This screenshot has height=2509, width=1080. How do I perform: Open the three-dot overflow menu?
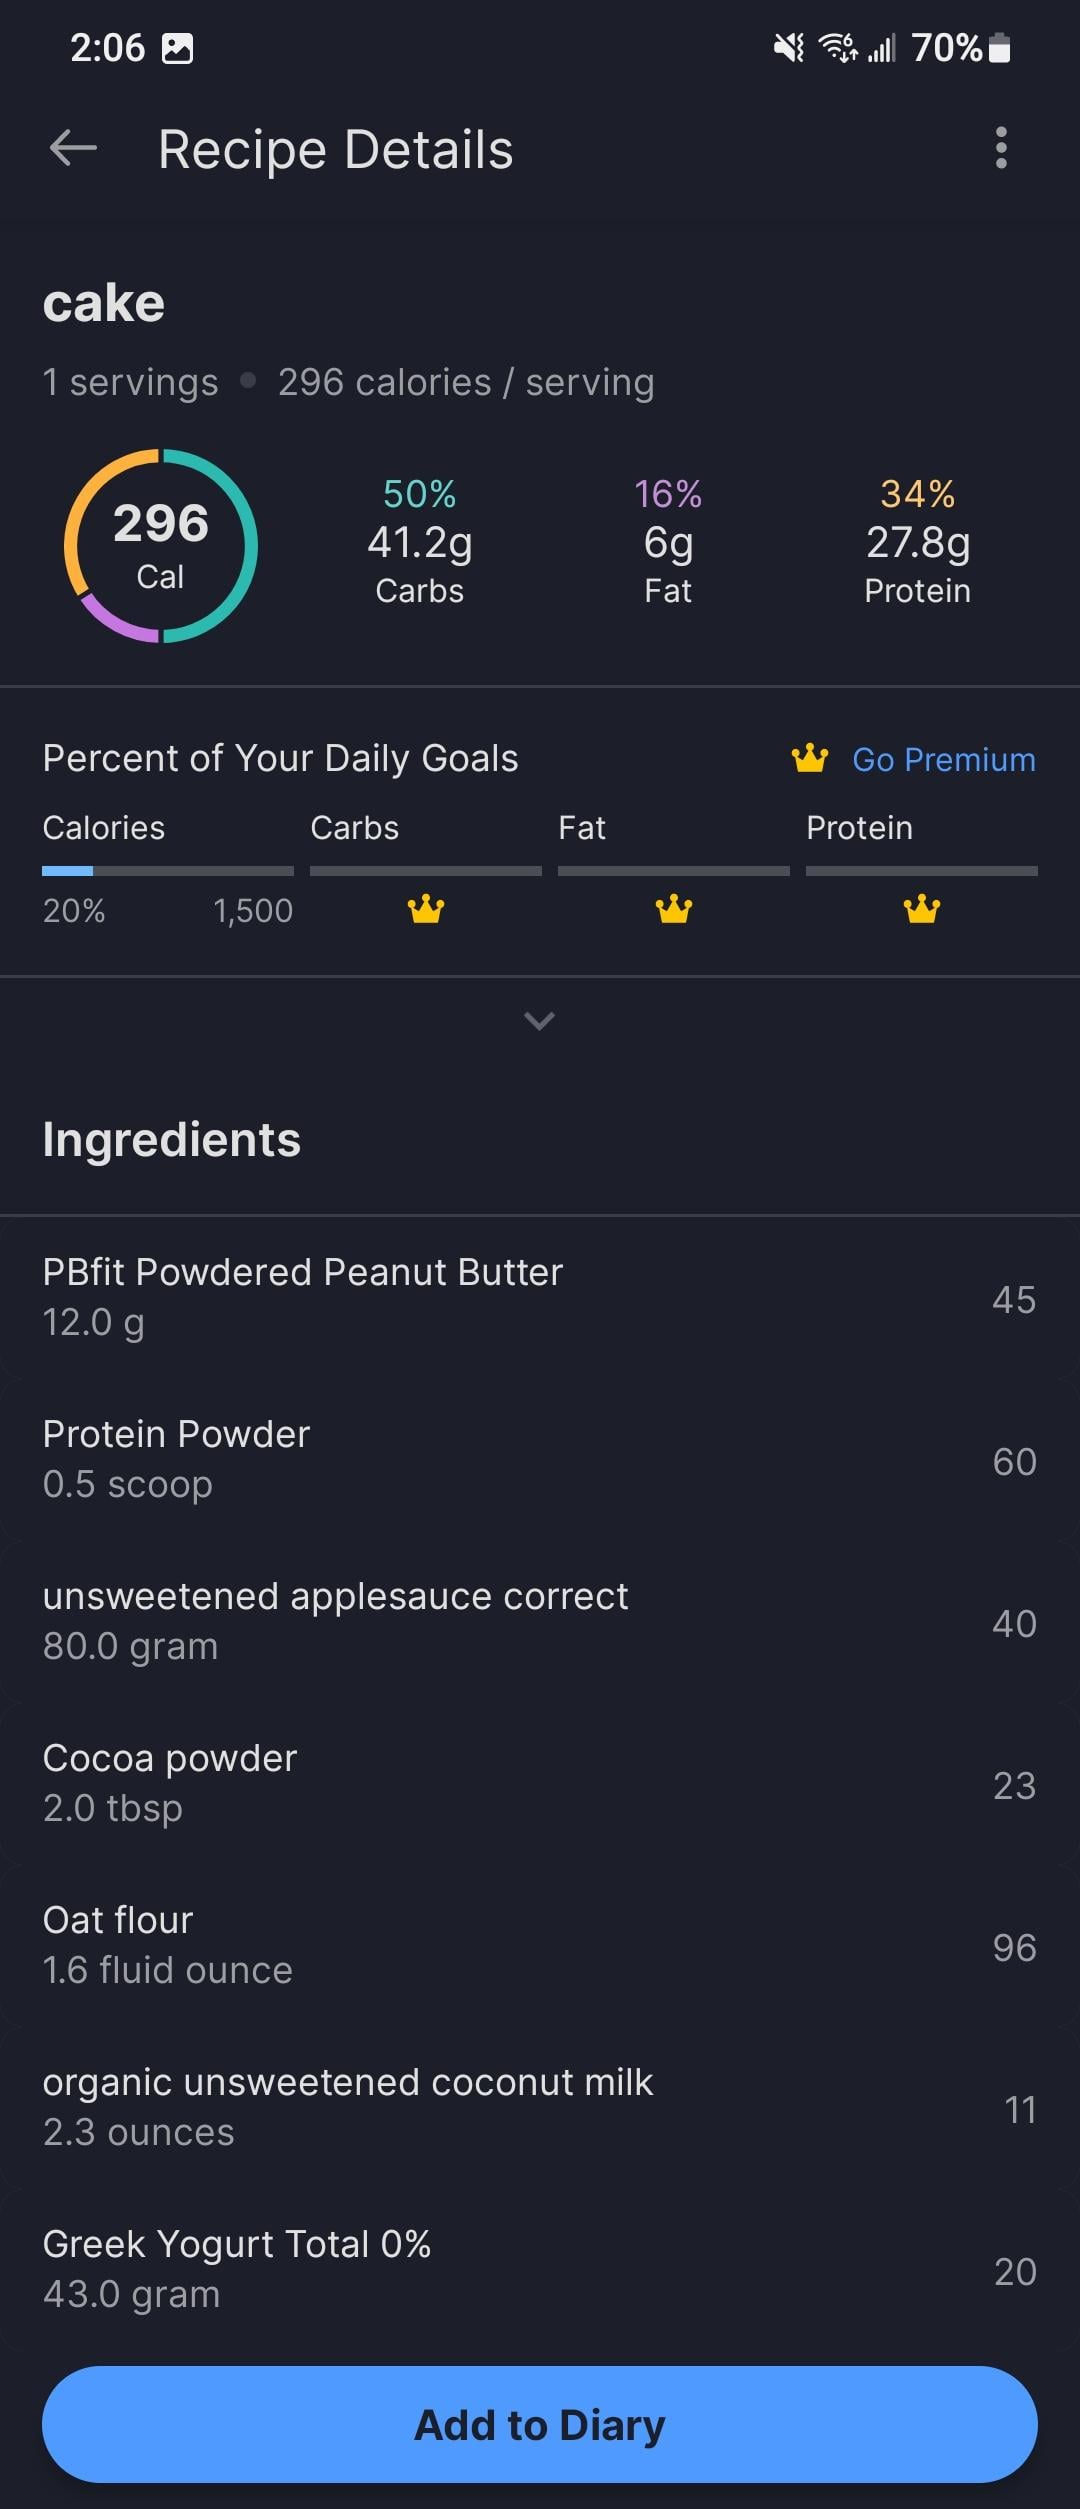(x=1001, y=148)
